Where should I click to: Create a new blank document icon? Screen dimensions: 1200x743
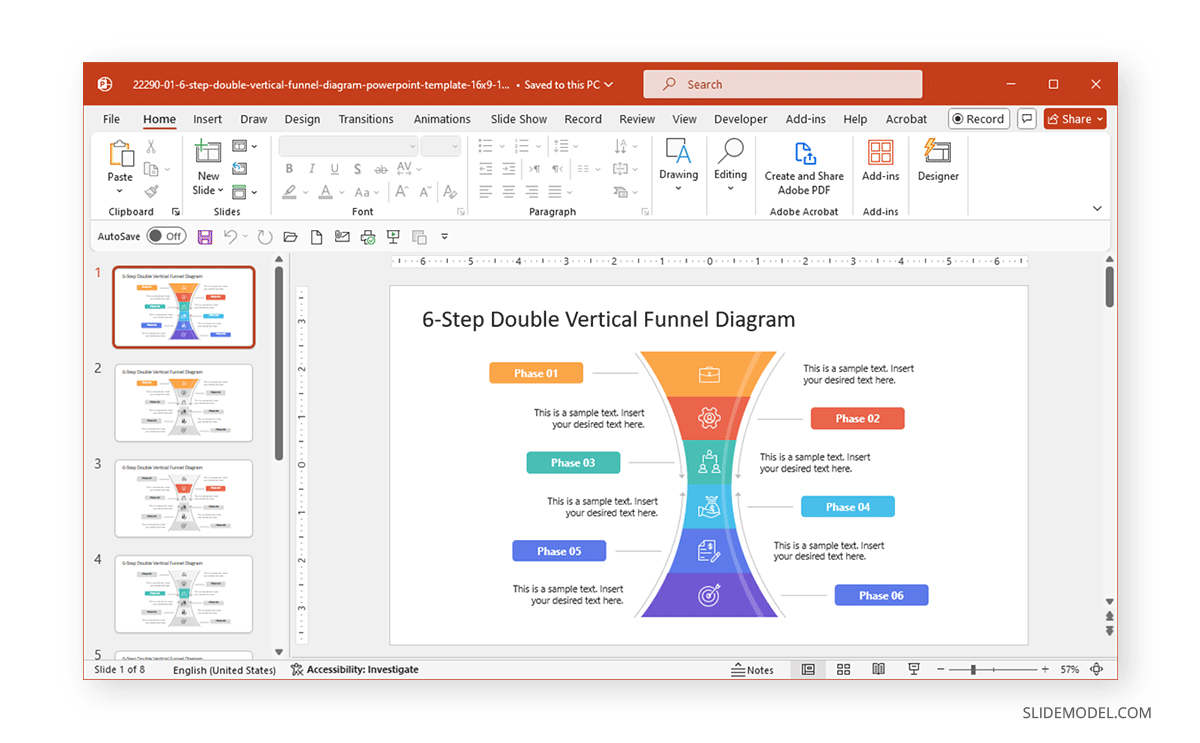(317, 237)
